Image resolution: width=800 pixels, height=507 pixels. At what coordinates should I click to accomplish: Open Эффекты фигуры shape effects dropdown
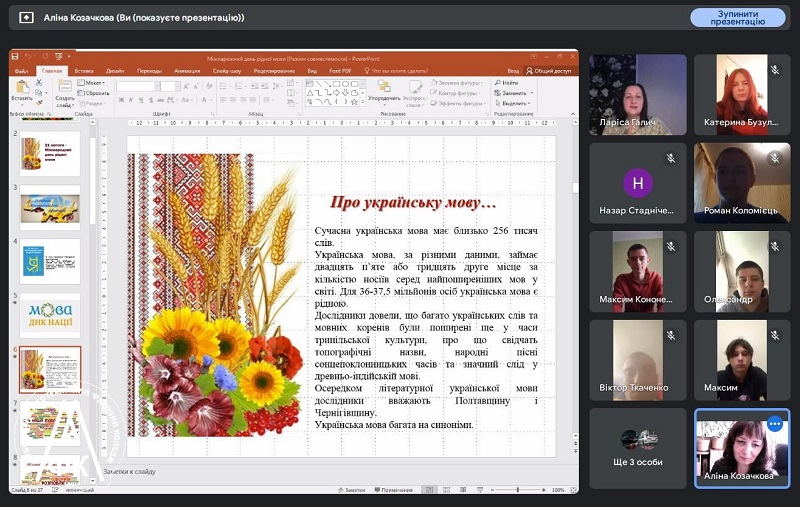[x=457, y=104]
